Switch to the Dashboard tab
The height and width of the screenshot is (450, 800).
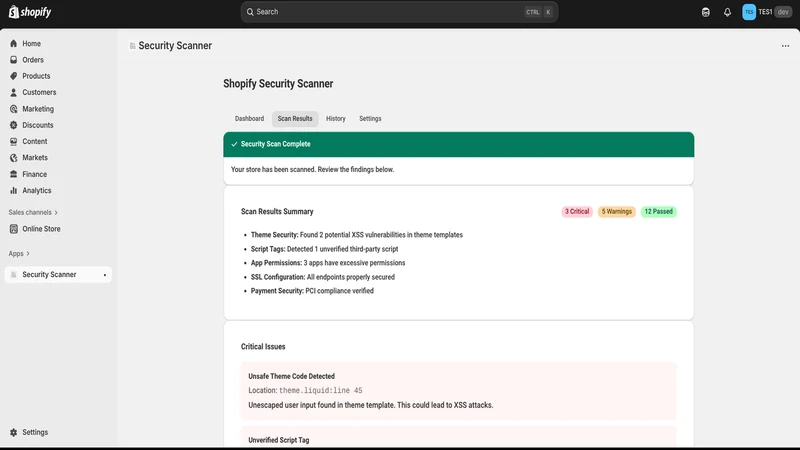[249, 118]
